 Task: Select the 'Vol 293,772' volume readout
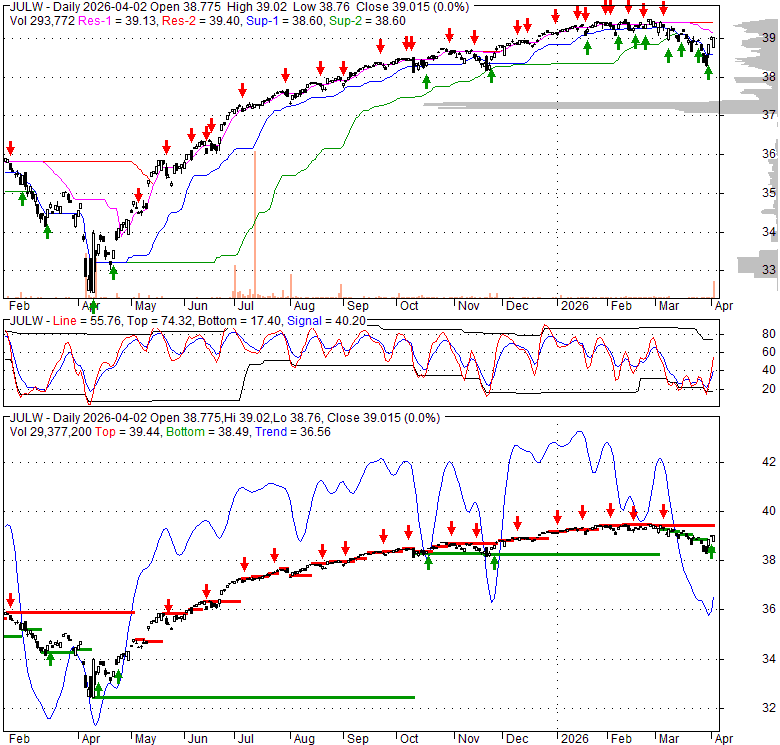click(42, 21)
